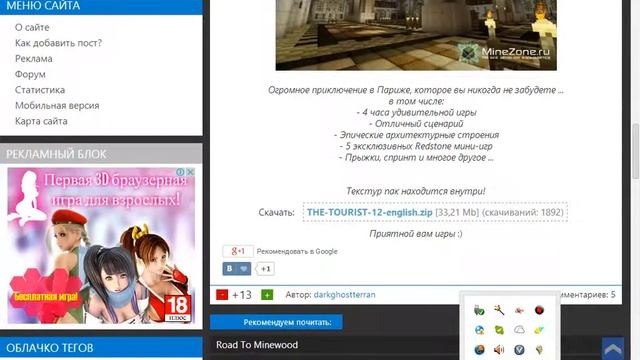Click the green plus rating button
This screenshot has width=640, height=360.
267,295
